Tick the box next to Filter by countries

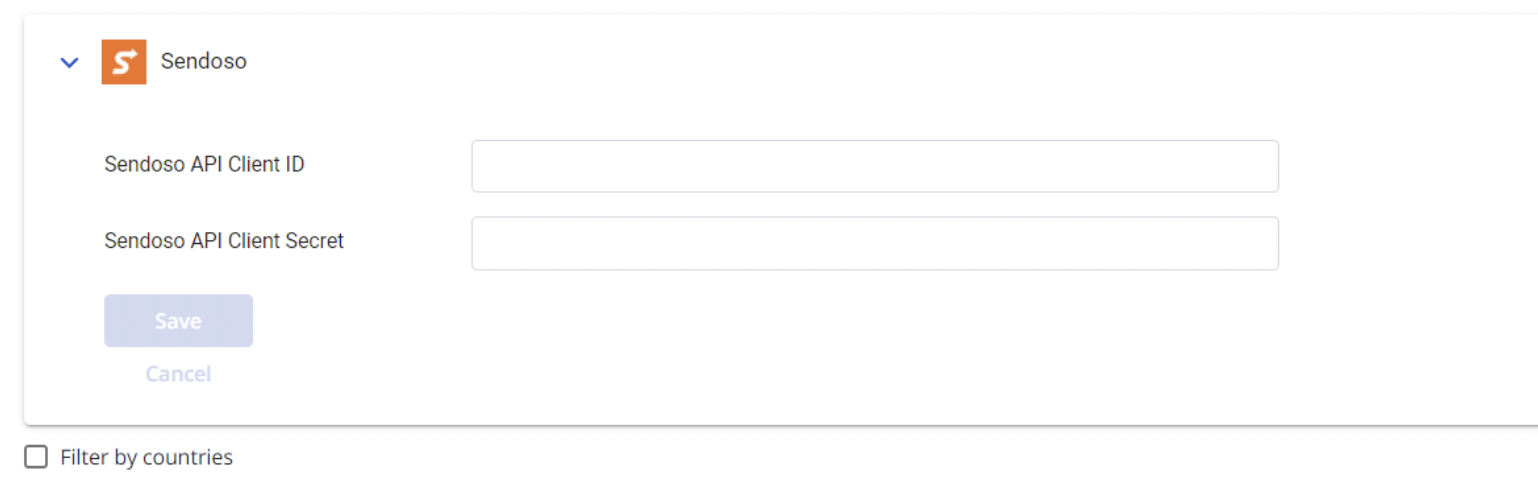pyautogui.click(x=36, y=457)
